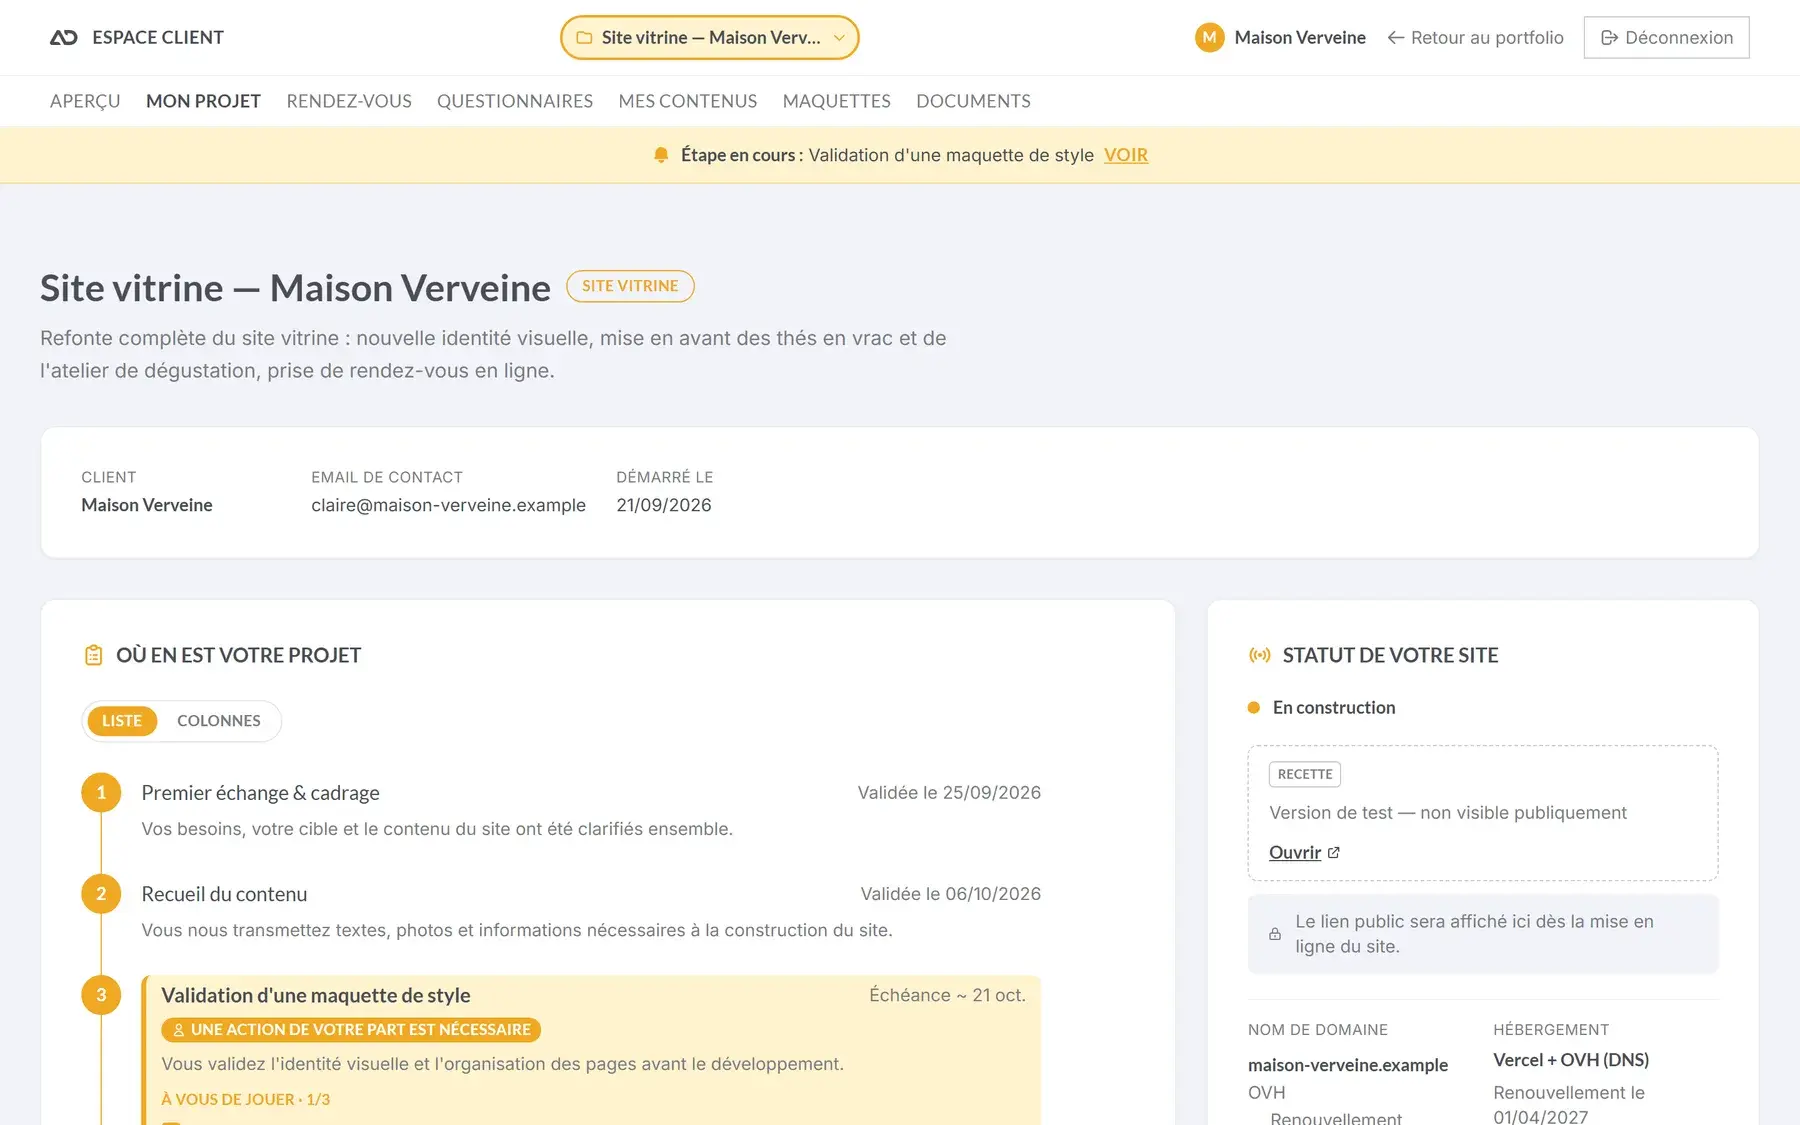This screenshot has width=1800, height=1125.
Task: Open the project selector chevron
Action: point(839,38)
